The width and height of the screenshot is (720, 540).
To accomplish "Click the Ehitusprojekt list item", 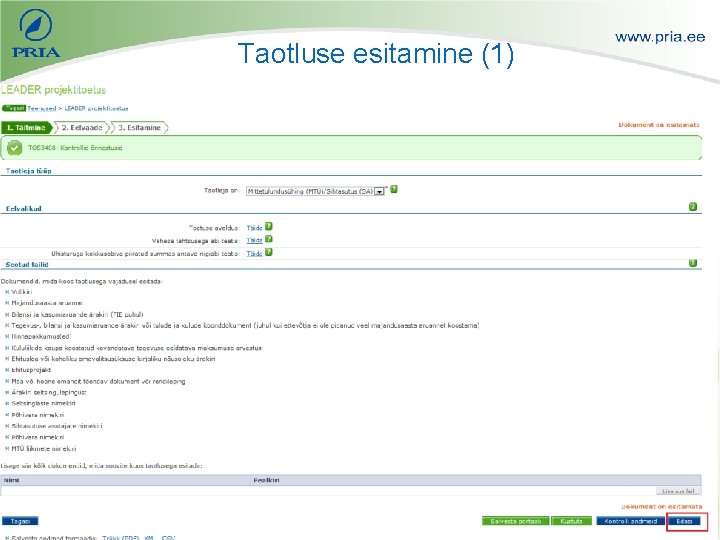I will pos(31,370).
